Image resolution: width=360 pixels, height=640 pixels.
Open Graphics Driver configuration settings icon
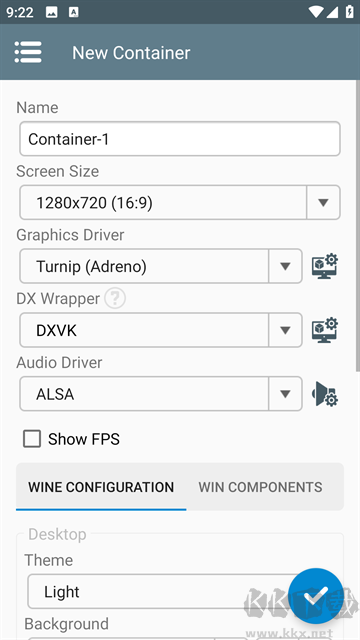point(325,267)
